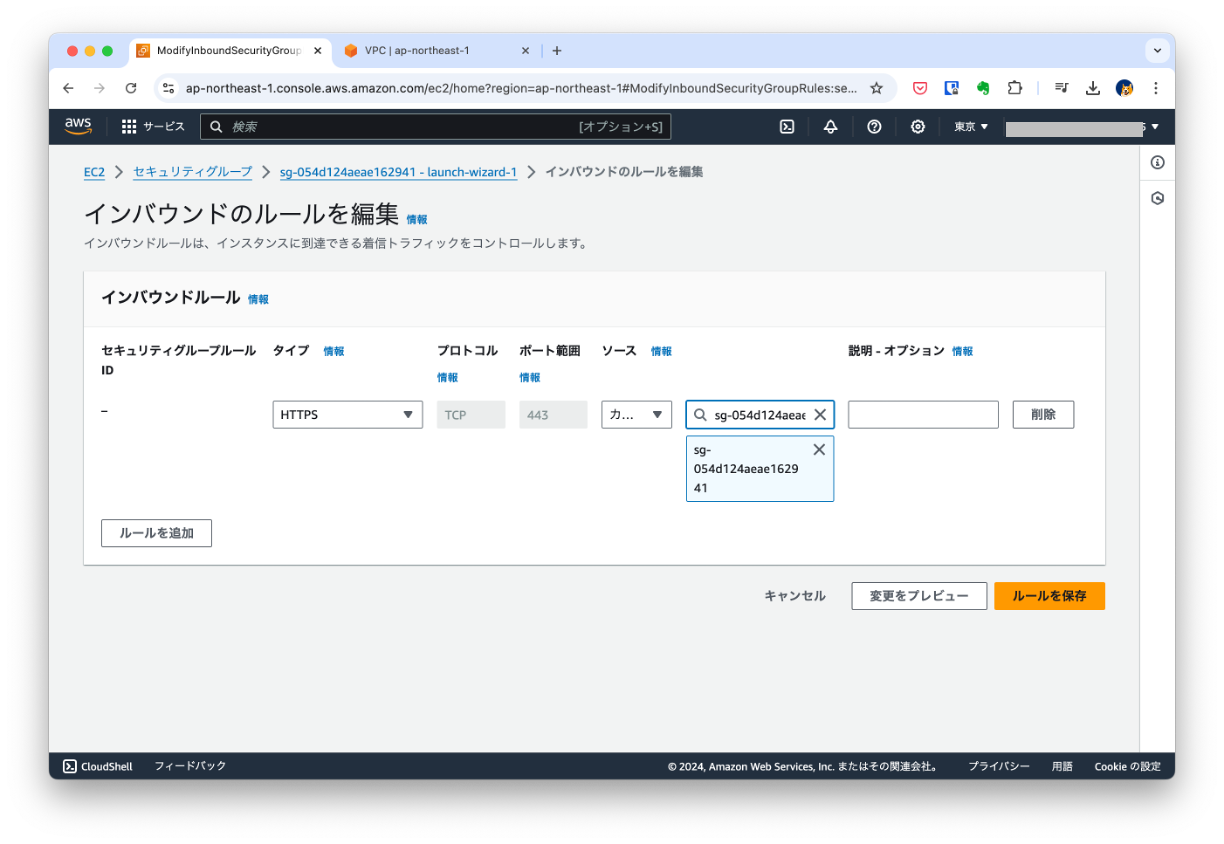Open the Pocket extension icon
This screenshot has height=844, width=1224.
920,88
